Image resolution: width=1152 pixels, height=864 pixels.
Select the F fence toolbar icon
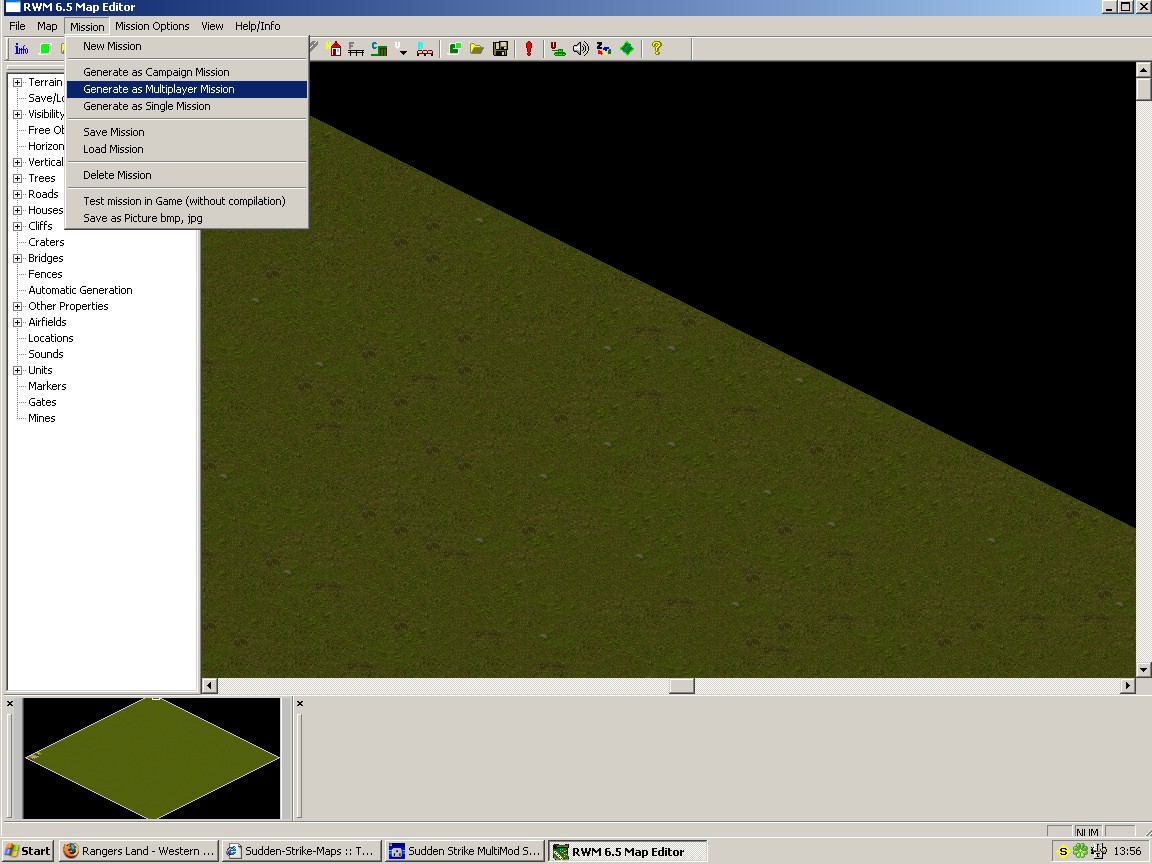[356, 48]
